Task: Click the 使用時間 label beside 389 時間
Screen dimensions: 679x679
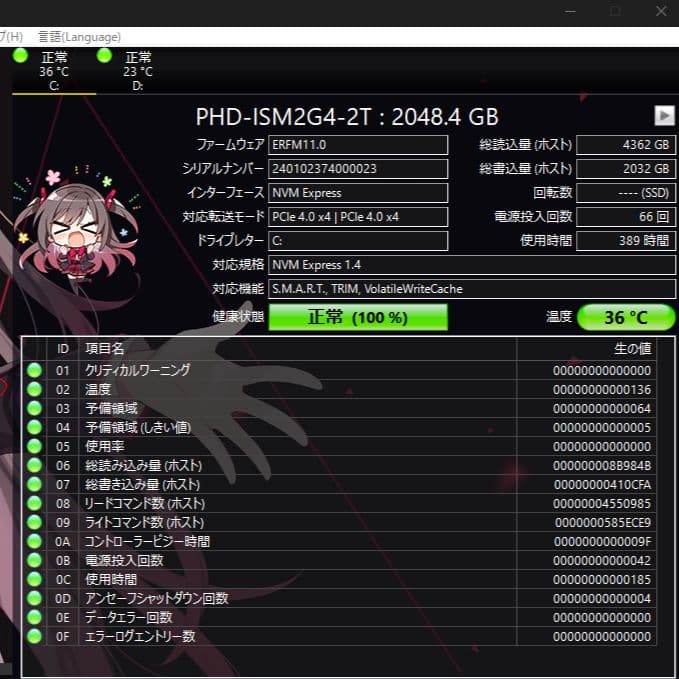Action: coord(546,241)
